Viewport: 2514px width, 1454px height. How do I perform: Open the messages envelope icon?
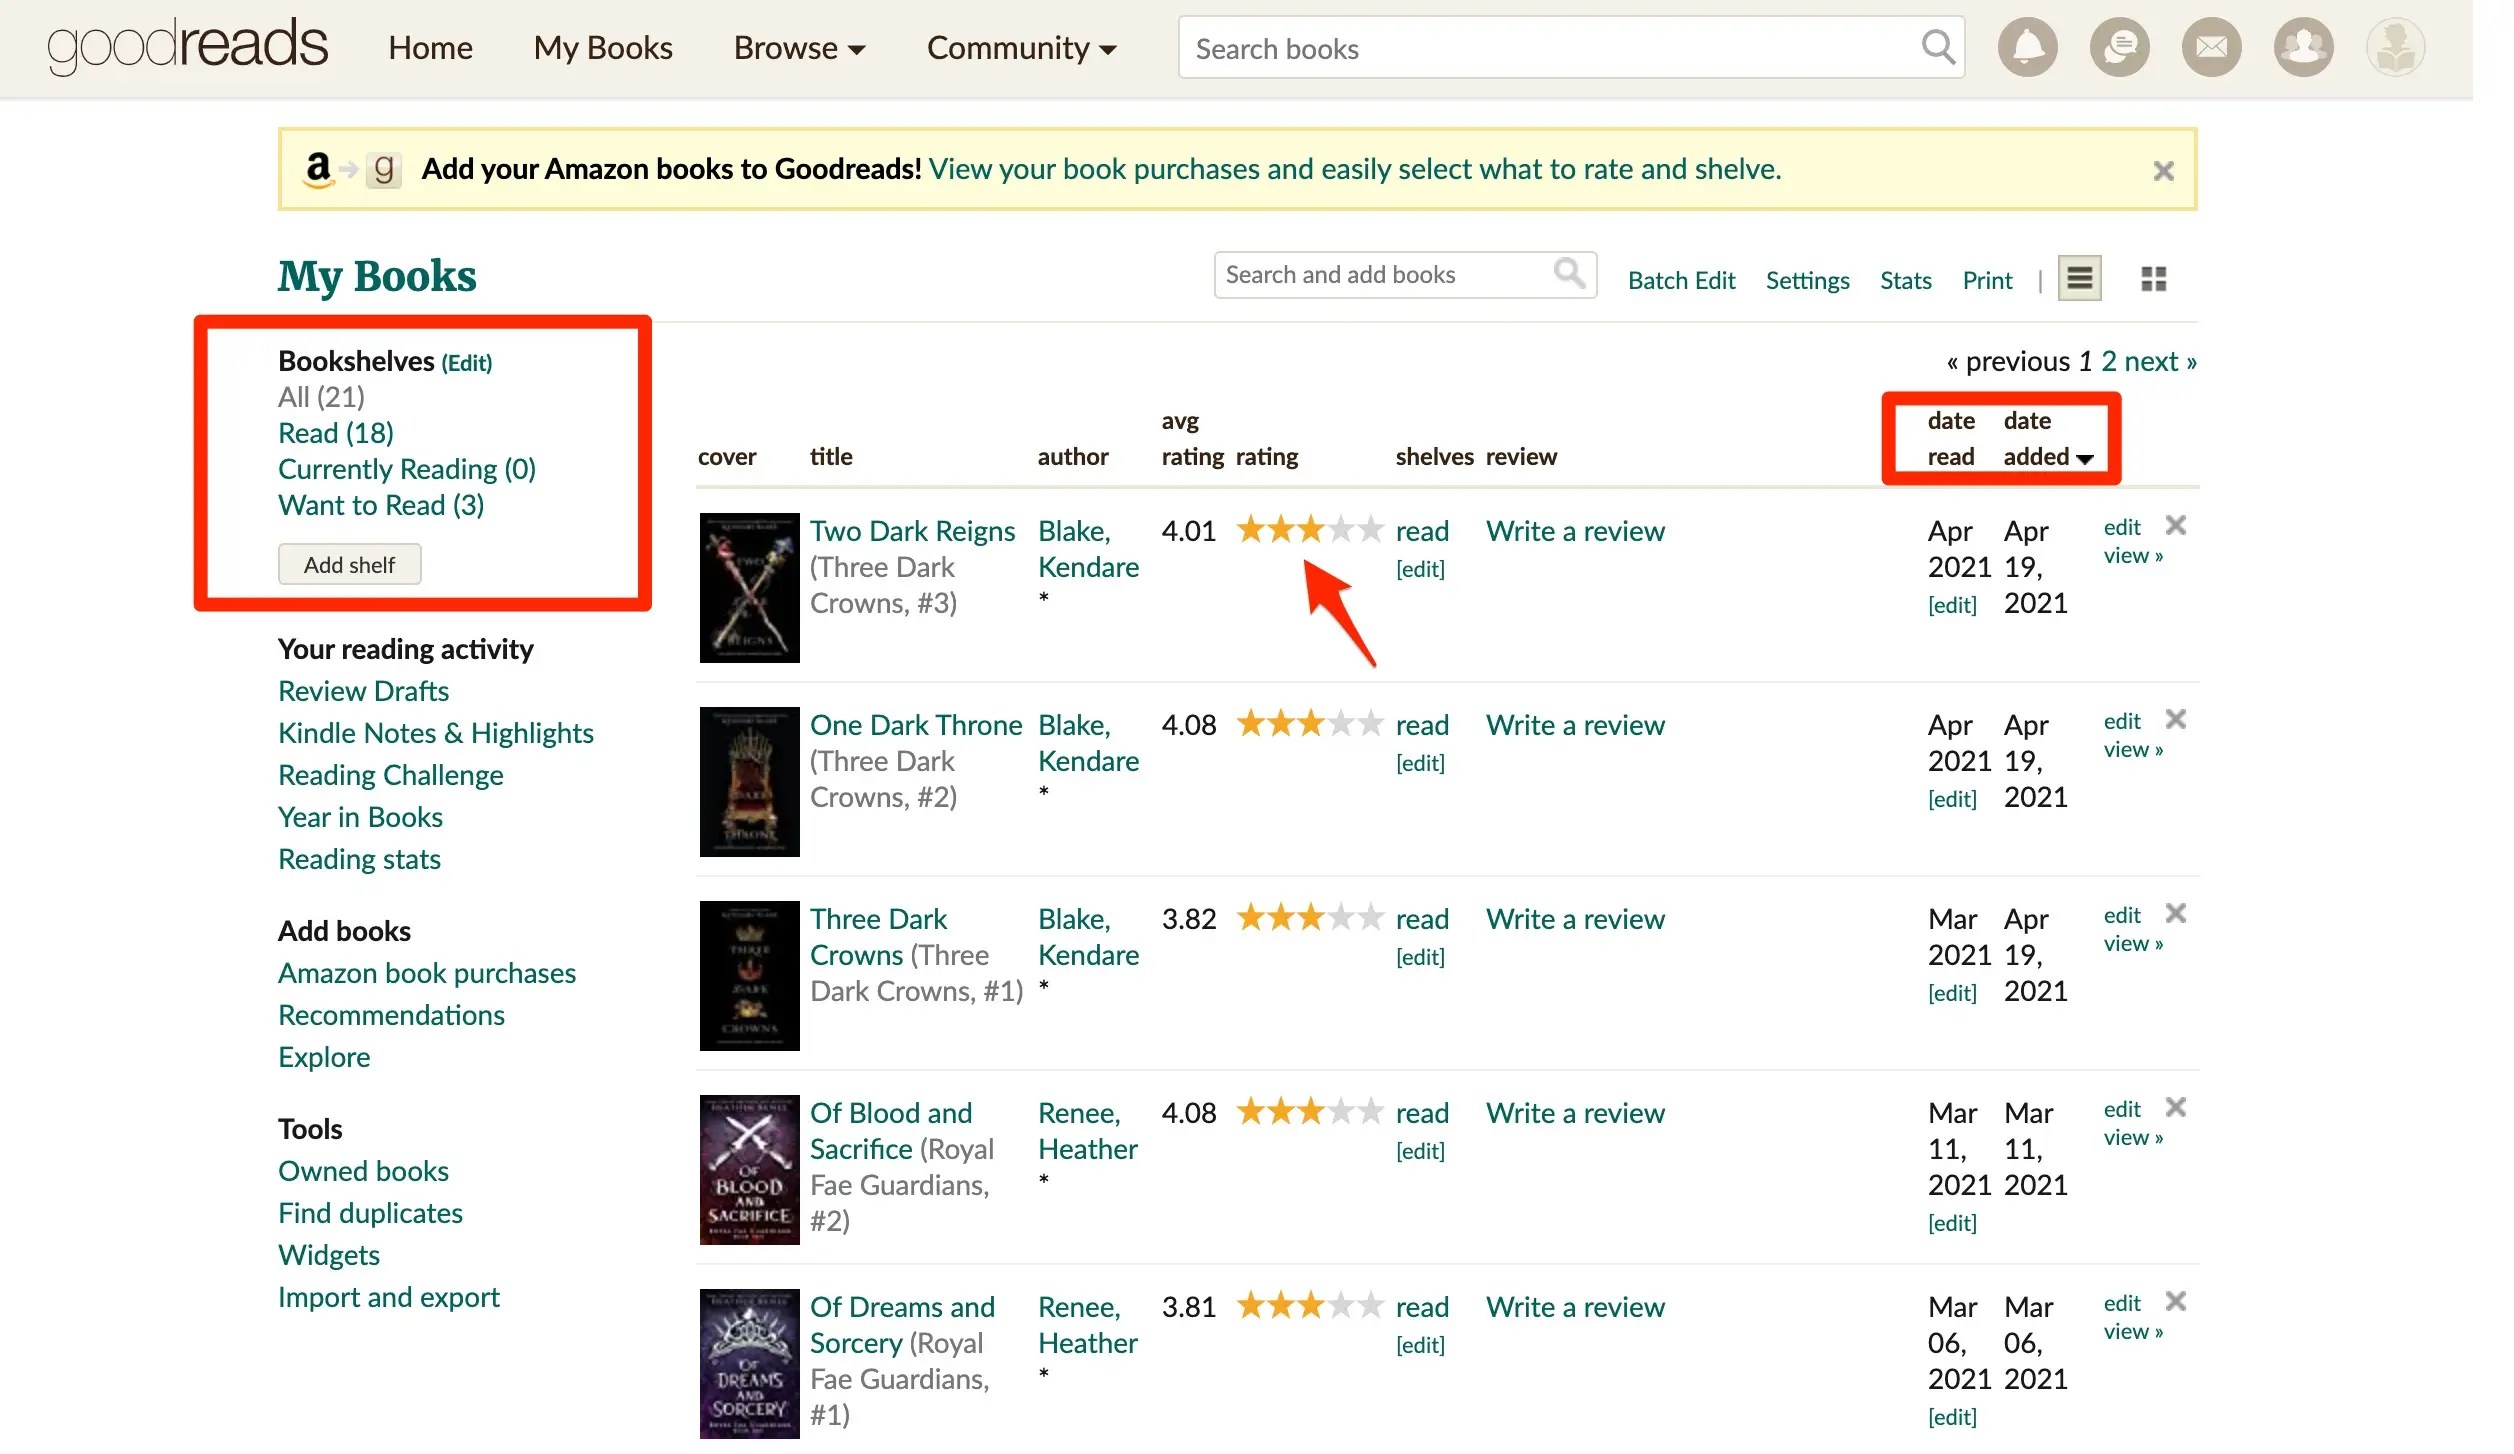pos(2211,46)
